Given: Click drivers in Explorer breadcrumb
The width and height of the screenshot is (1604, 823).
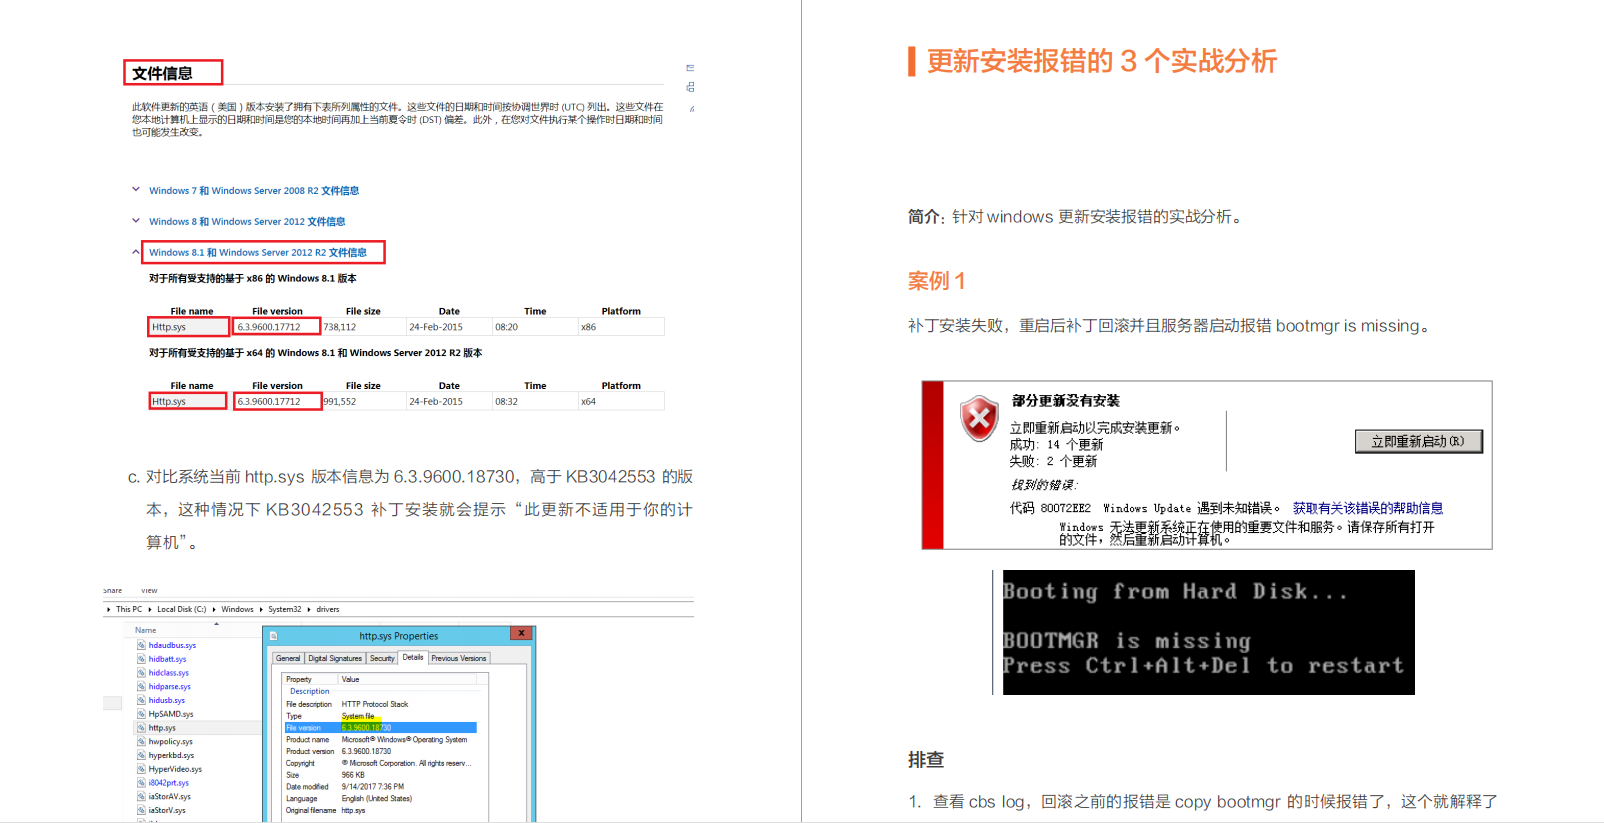Looking at the screenshot, I should [328, 609].
